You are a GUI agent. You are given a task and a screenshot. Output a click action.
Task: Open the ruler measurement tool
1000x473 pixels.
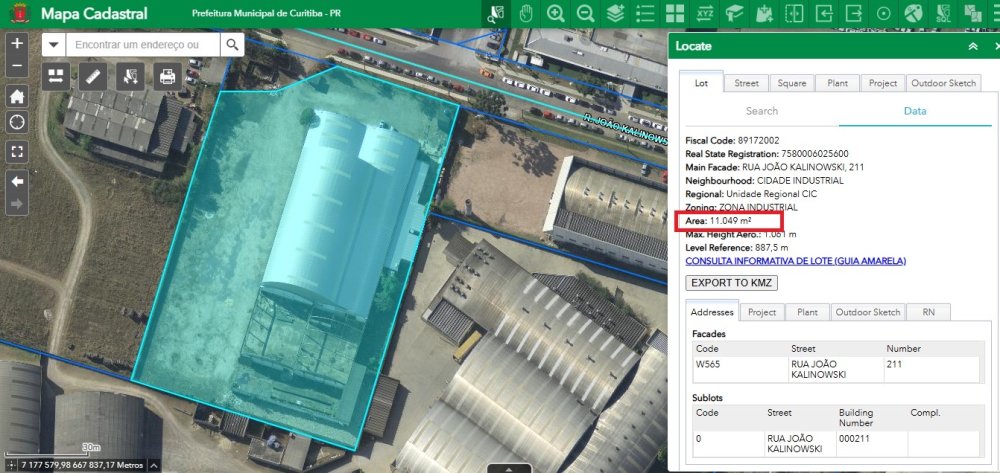click(x=93, y=76)
